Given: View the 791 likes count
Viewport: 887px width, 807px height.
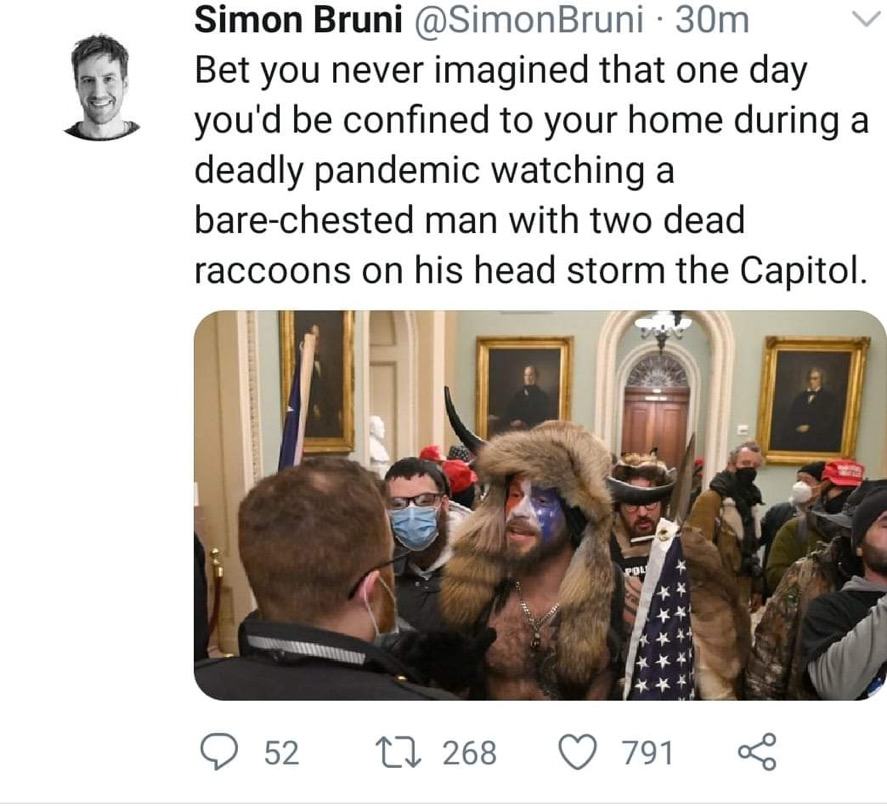Looking at the screenshot, I should [x=647, y=753].
